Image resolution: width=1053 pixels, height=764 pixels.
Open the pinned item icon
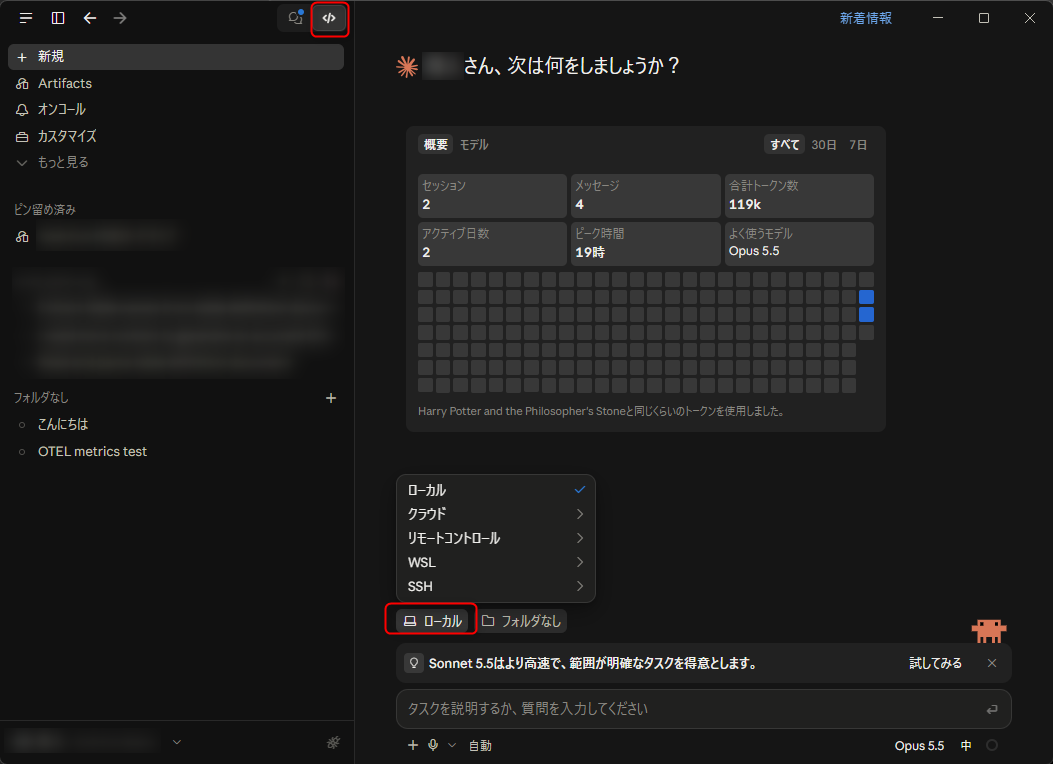click(22, 236)
